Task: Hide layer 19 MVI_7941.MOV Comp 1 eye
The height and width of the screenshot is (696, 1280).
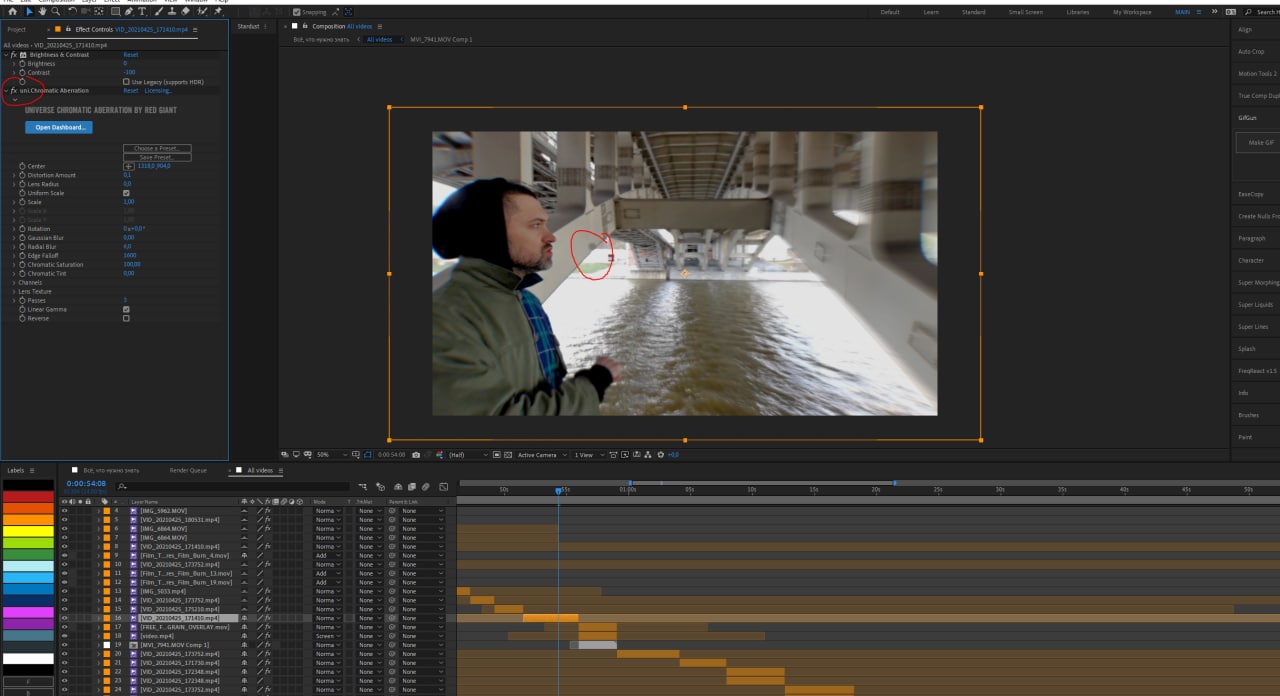Action: (65, 645)
